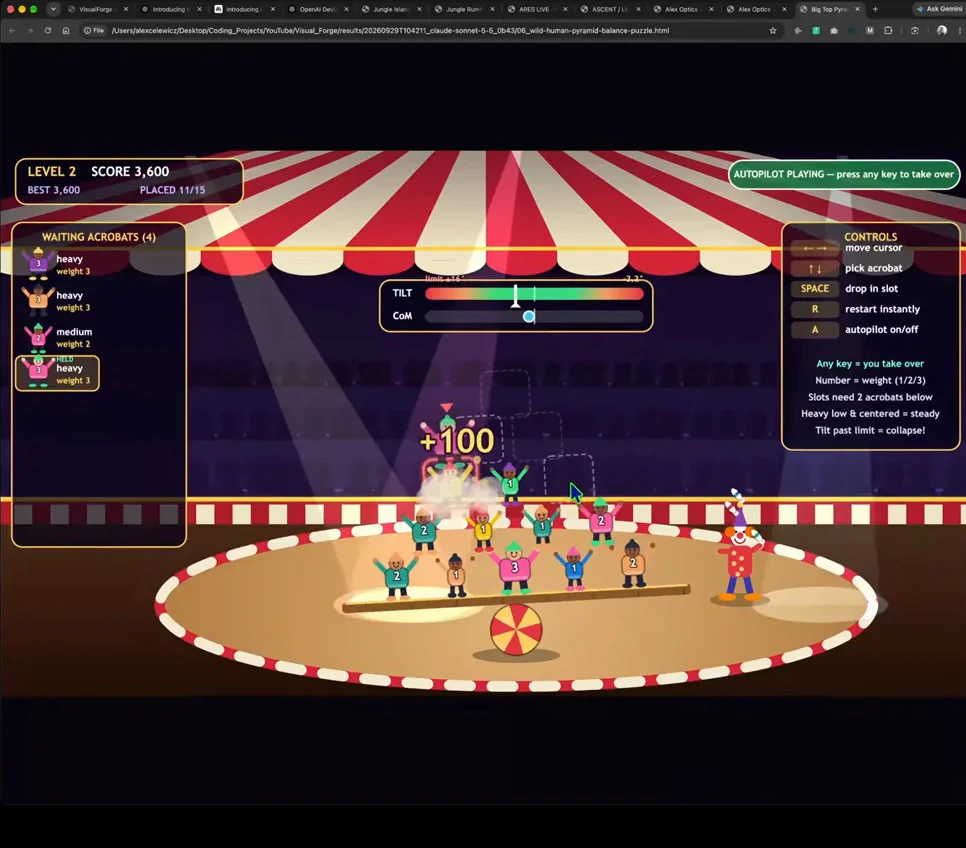Click the A autopilot key in Controls
966x848 pixels.
(x=814, y=330)
